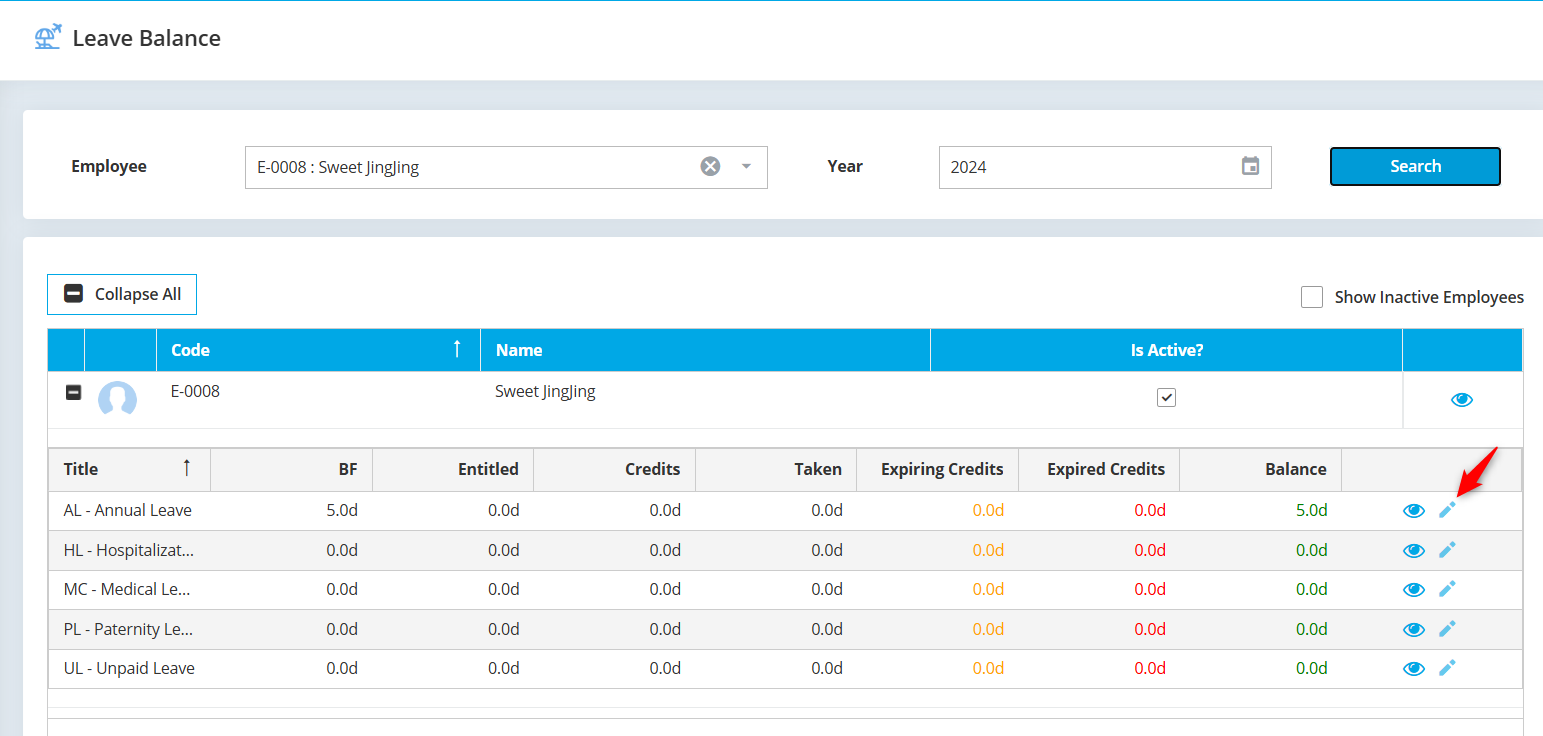The height and width of the screenshot is (736, 1543).
Task: Click the BF column header
Action: [x=291, y=469]
